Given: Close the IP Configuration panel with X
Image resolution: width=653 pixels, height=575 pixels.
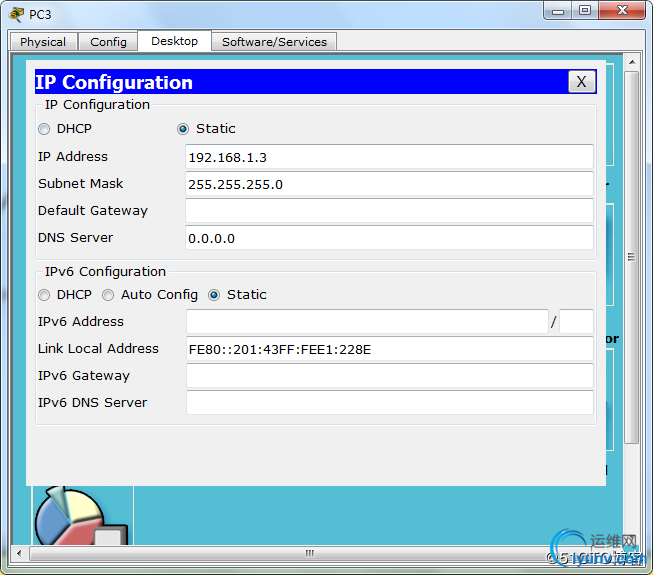Looking at the screenshot, I should click(x=581, y=82).
